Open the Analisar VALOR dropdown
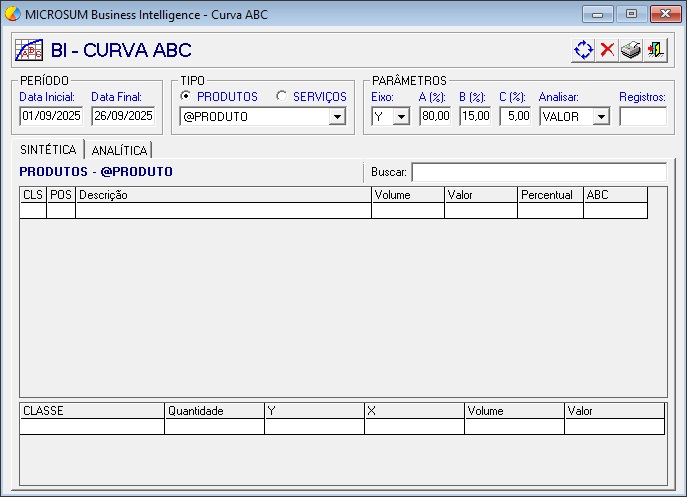The height and width of the screenshot is (497, 687). (600, 117)
